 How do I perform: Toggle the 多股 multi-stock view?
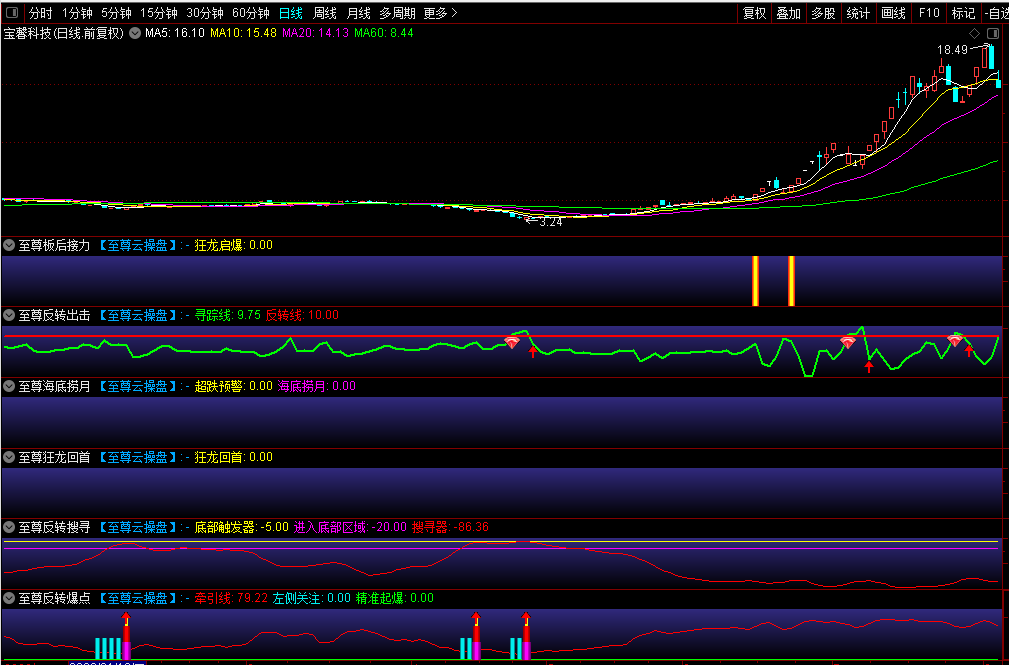tap(823, 13)
